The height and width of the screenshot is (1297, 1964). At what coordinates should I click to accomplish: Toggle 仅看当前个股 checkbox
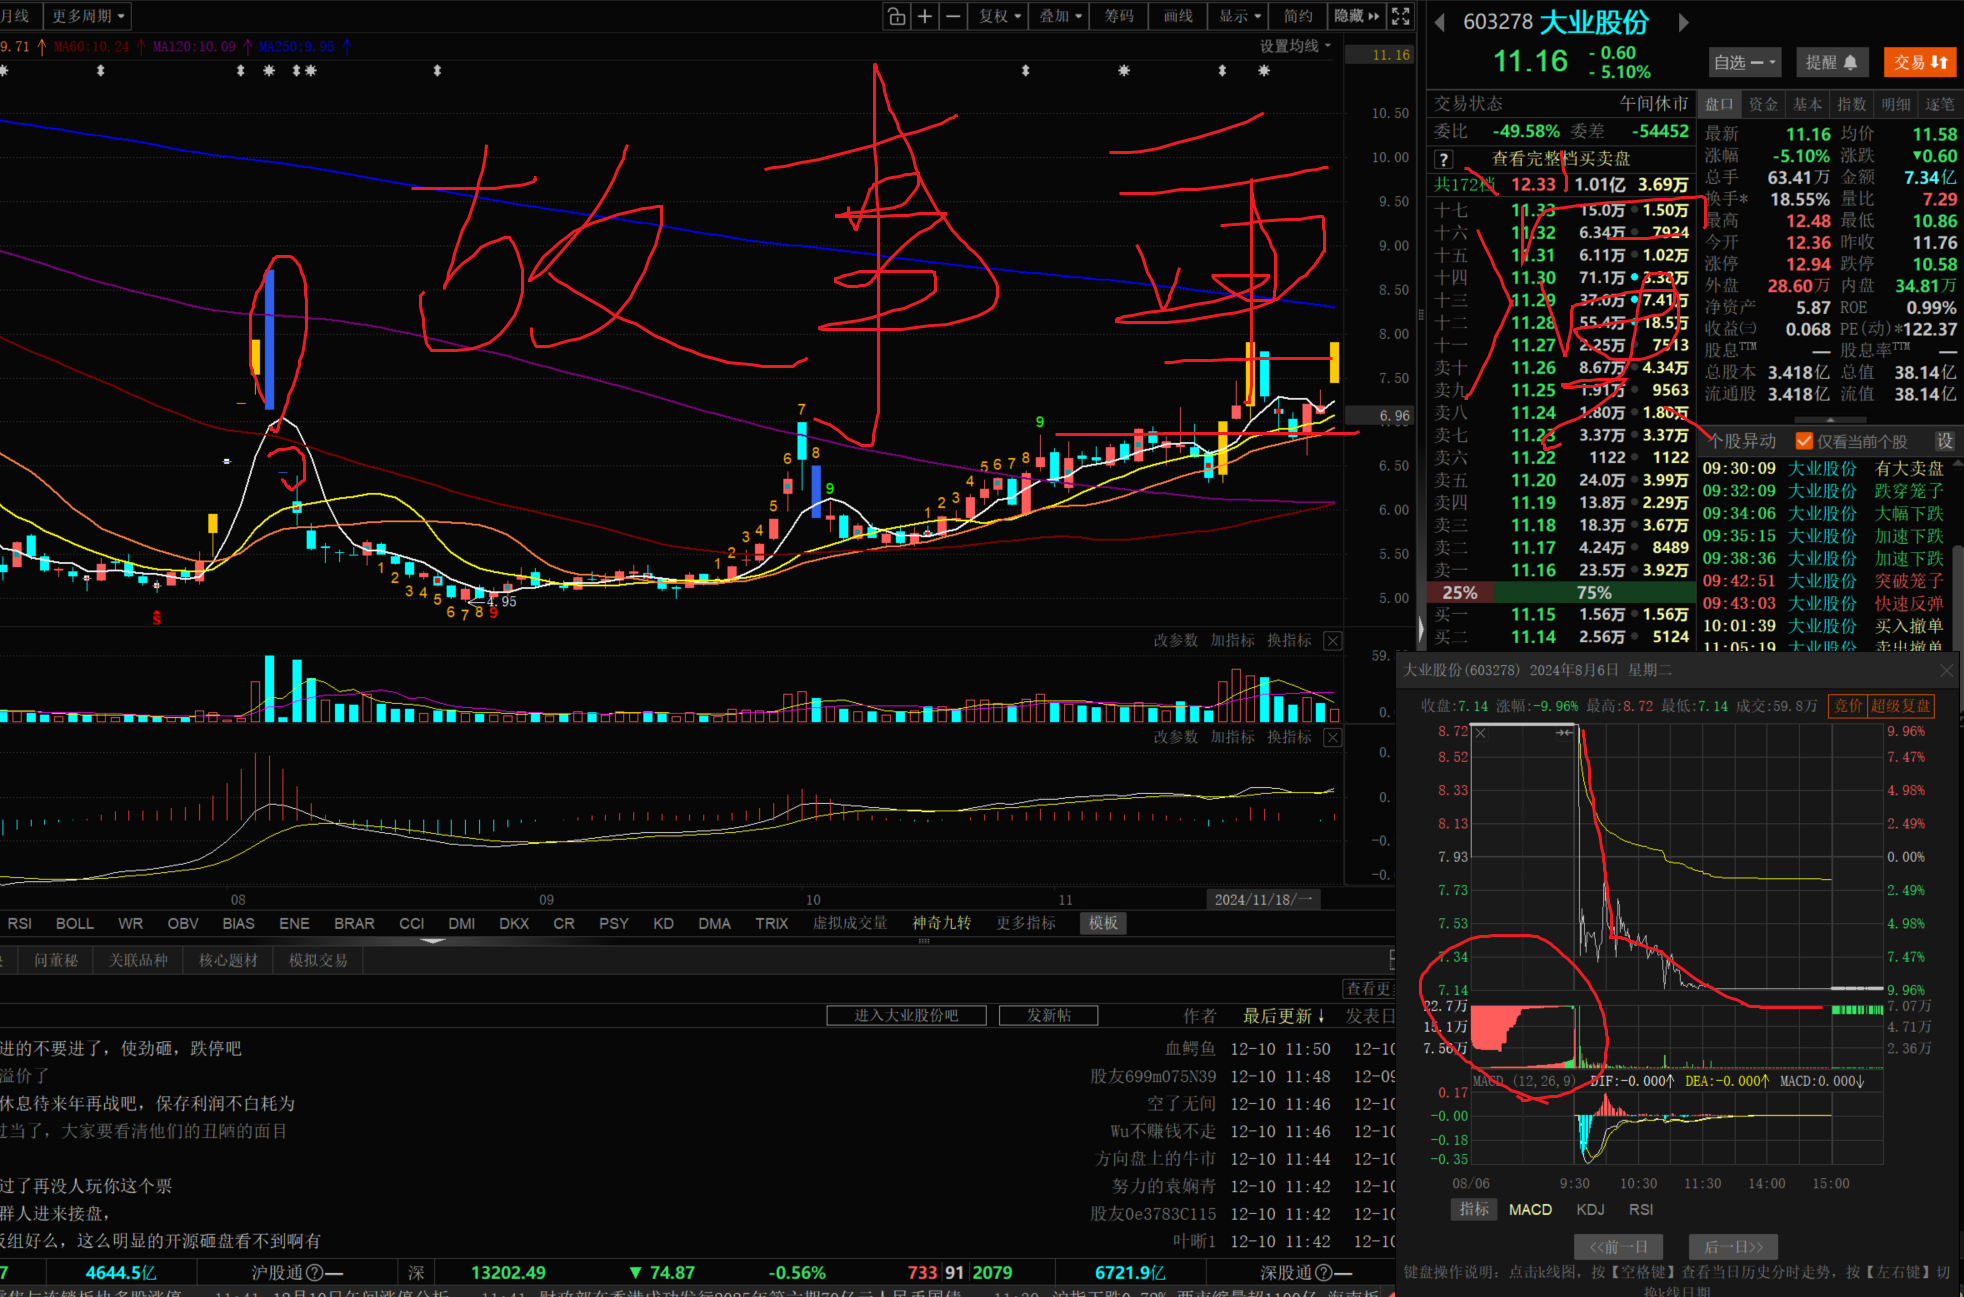pos(1805,441)
